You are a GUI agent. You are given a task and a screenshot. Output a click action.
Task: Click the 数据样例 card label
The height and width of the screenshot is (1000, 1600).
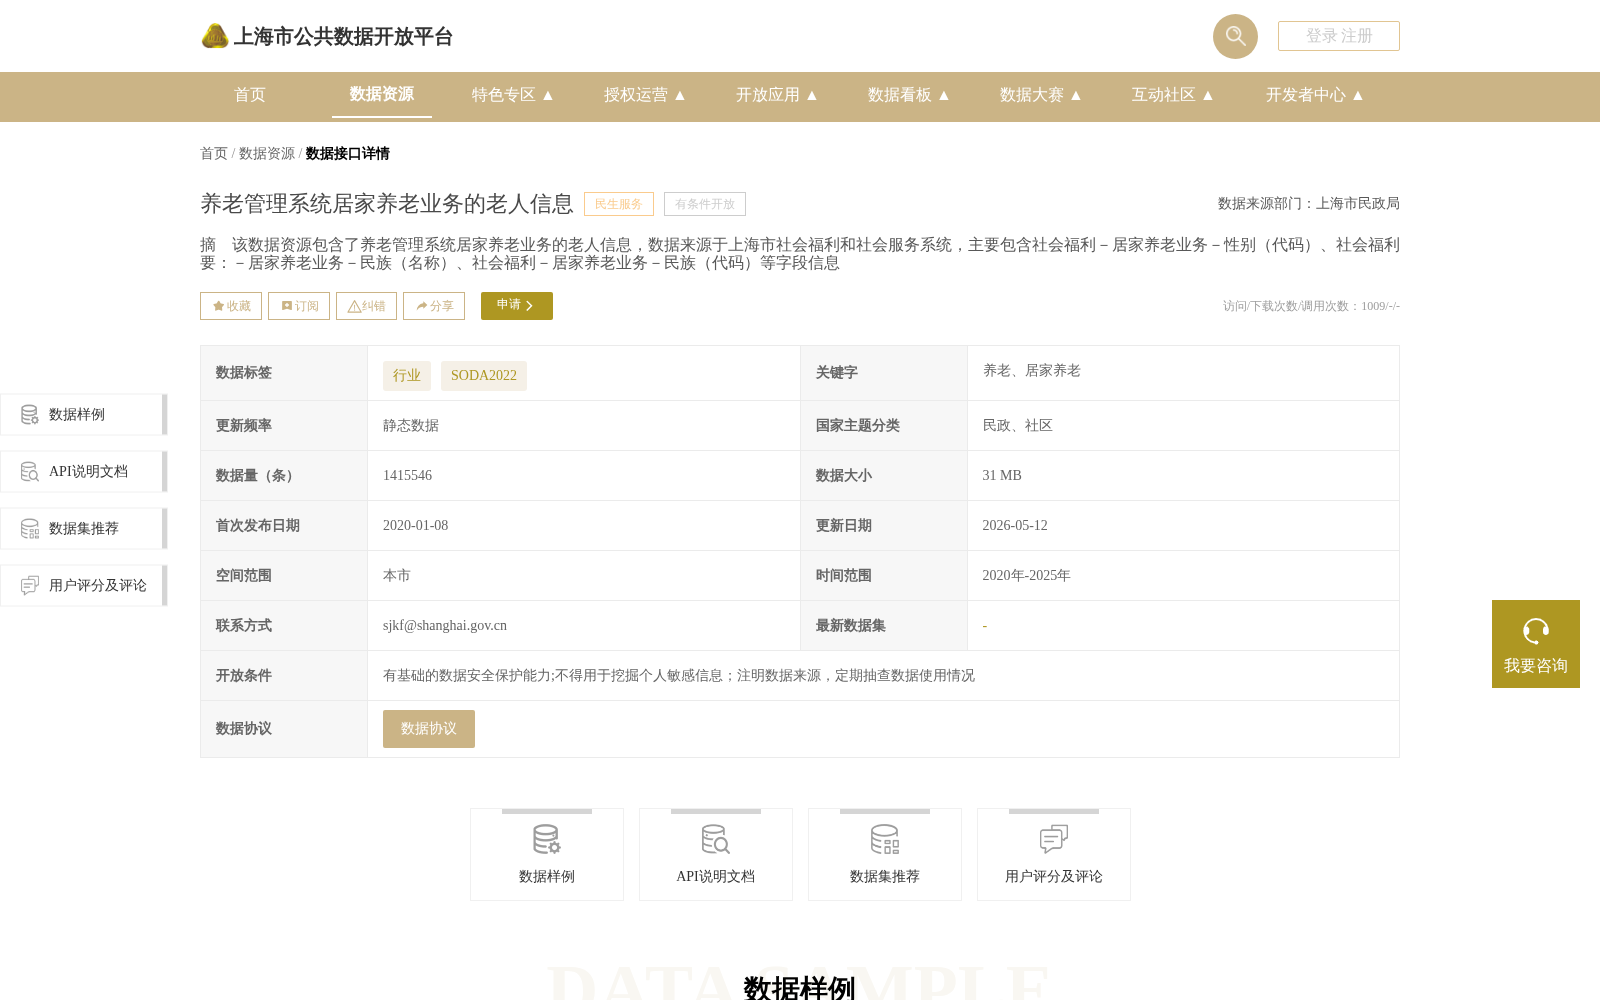(x=547, y=877)
